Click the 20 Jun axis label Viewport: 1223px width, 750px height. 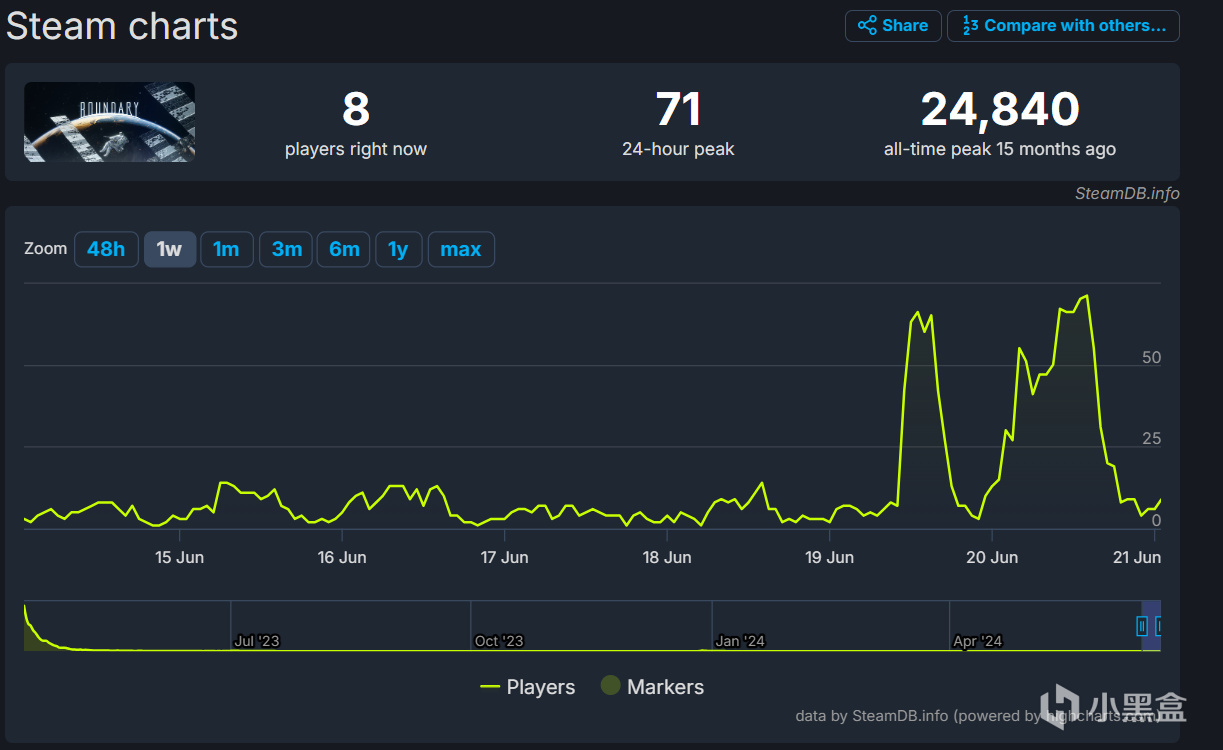992,557
